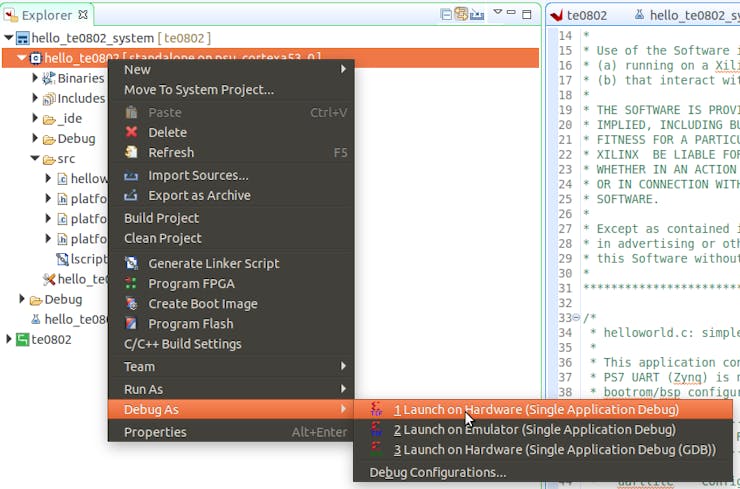Click the Import icon in the Explorer toolbar
Viewport: 740px width, 489px height.
pos(477,15)
